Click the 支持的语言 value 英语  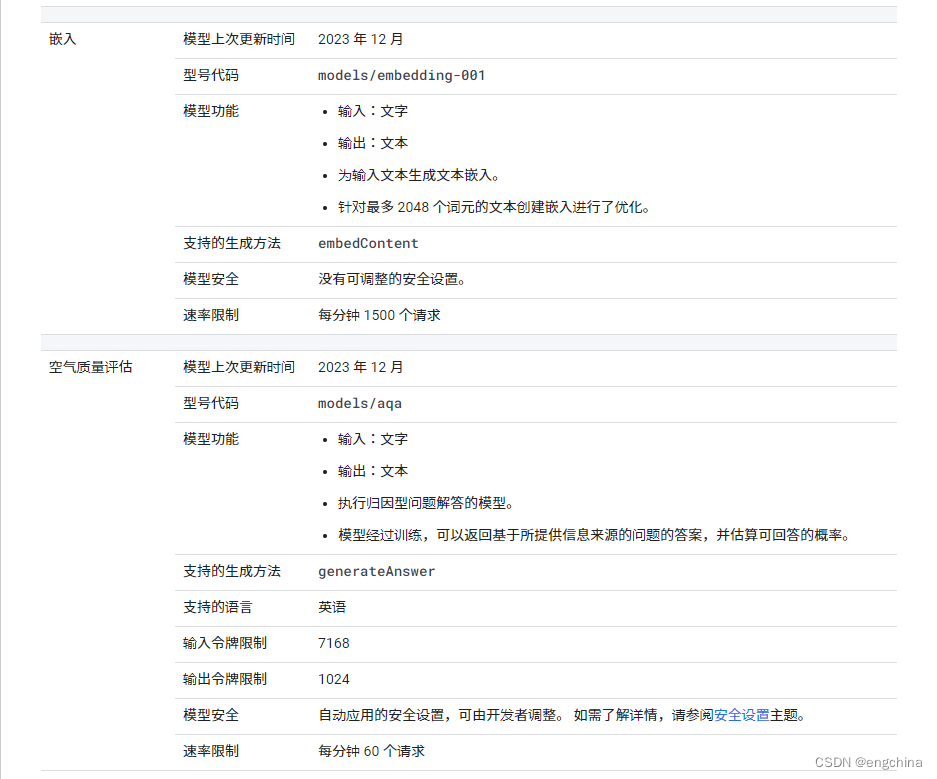point(331,607)
